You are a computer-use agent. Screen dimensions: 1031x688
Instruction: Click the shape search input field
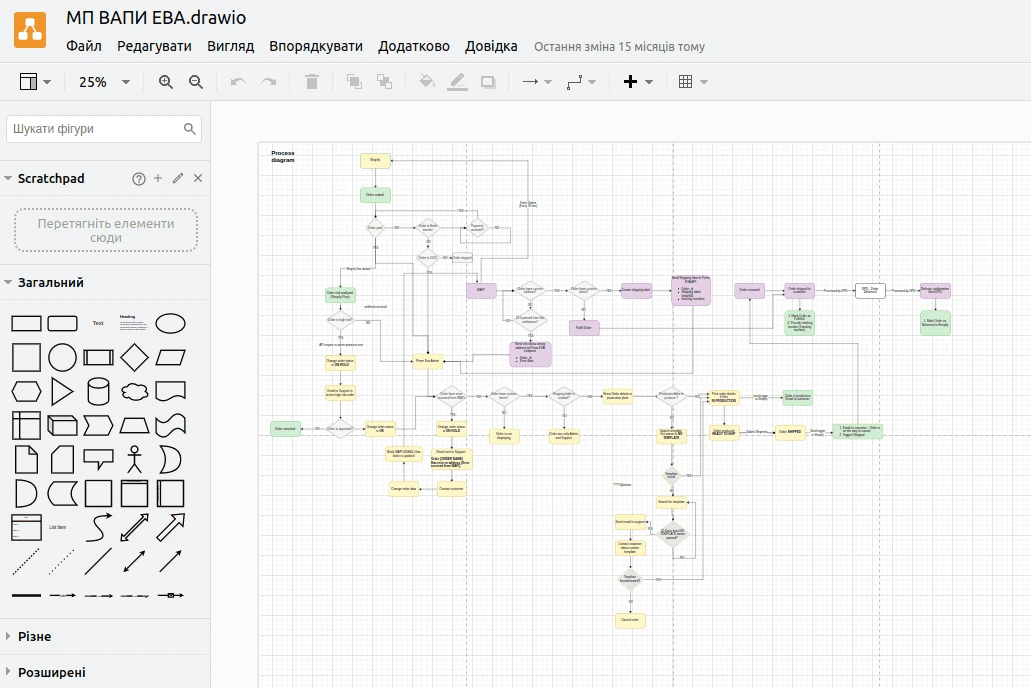click(94, 129)
